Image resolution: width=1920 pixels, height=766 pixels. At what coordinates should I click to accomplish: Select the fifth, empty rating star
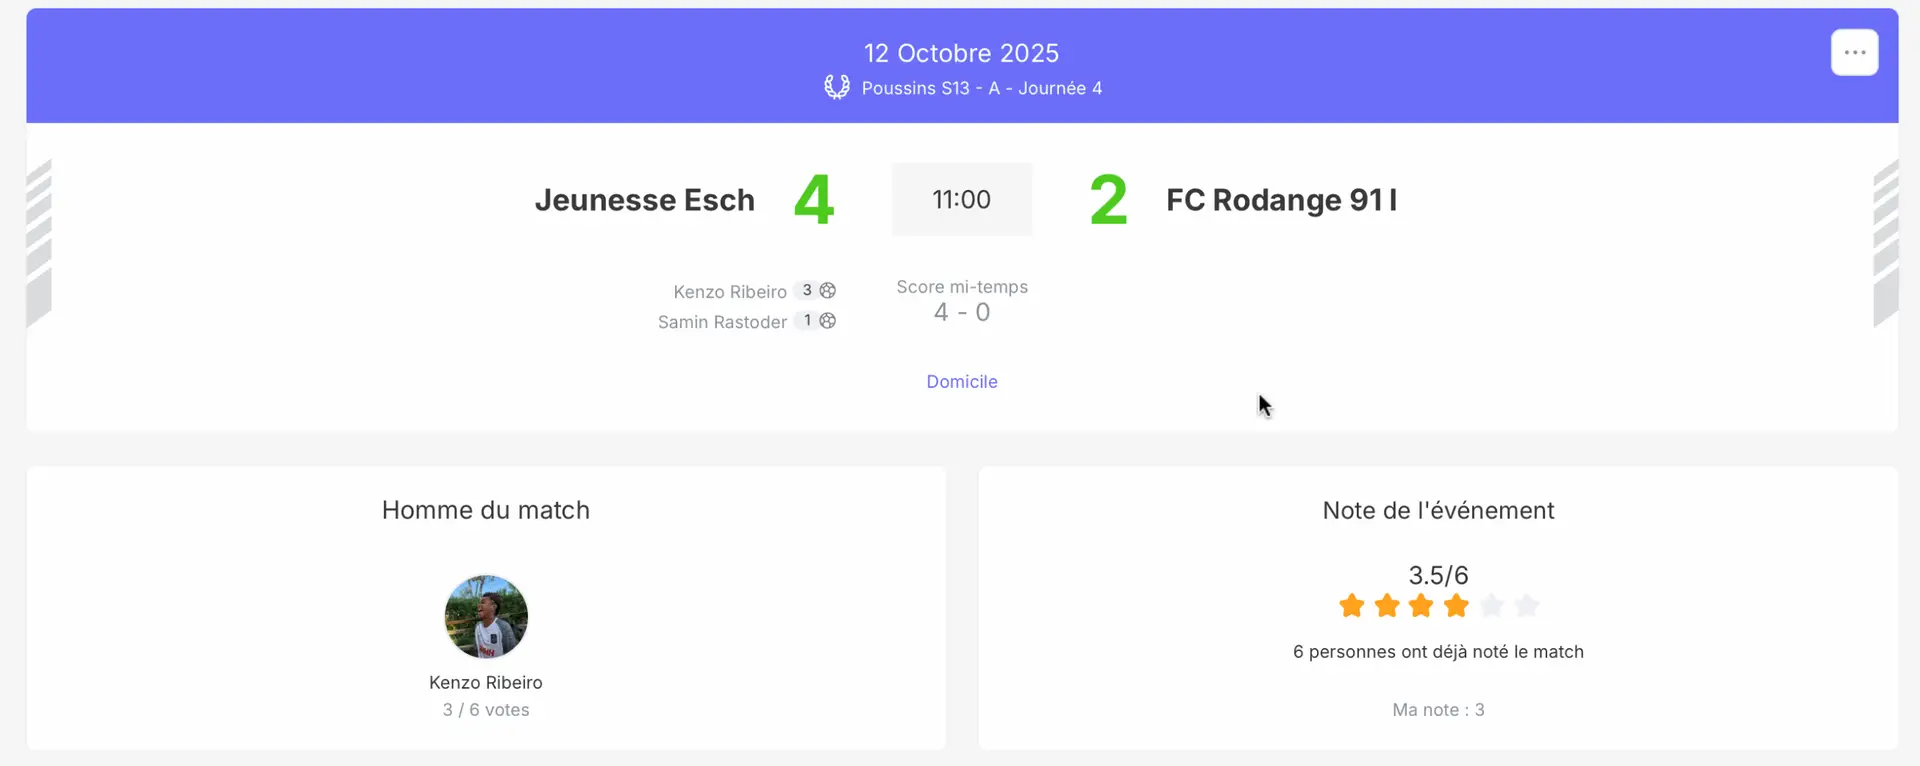pyautogui.click(x=1491, y=605)
